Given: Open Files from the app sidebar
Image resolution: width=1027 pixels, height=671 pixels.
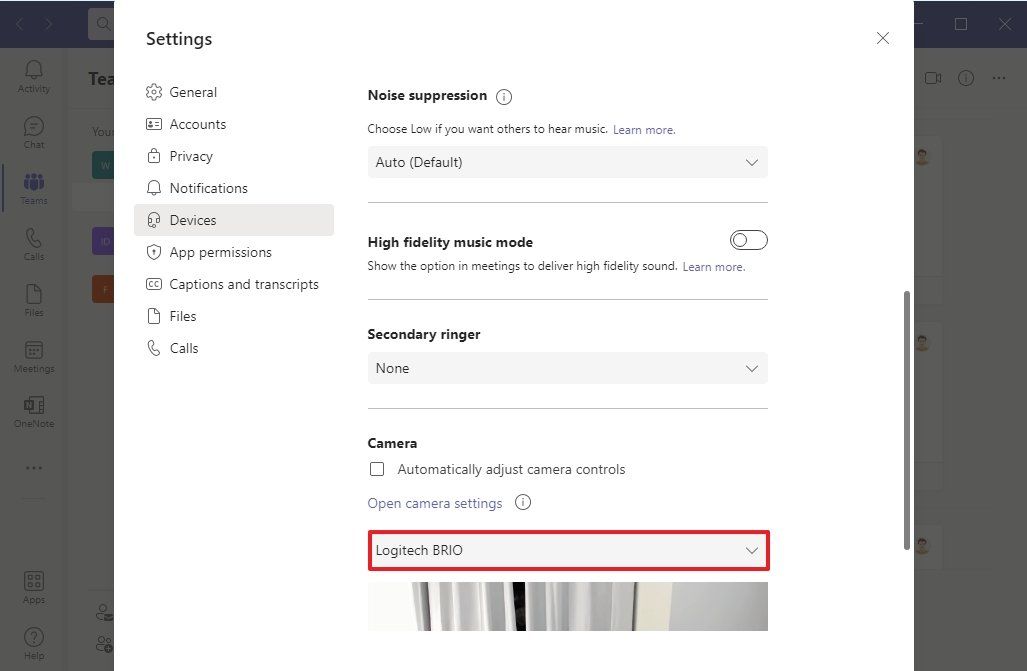Looking at the screenshot, I should (34, 299).
